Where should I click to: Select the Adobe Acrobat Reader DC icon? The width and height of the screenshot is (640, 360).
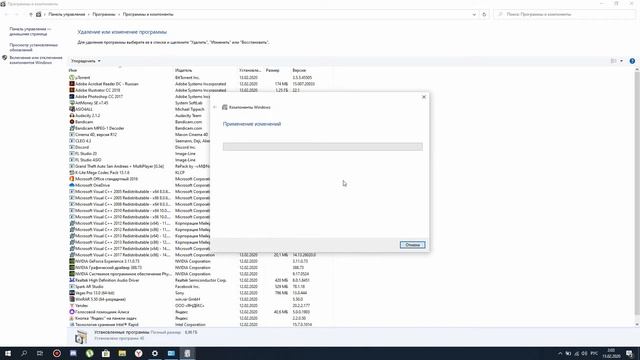click(x=72, y=84)
